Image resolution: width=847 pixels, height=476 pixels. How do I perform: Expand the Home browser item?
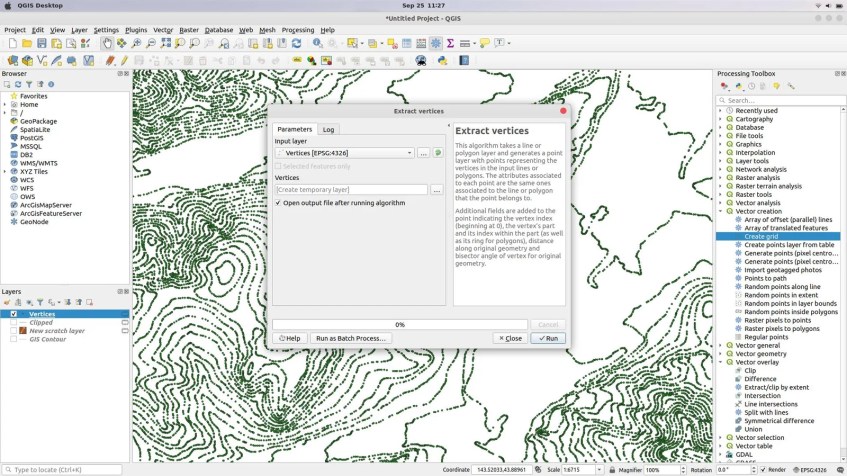pos(5,104)
